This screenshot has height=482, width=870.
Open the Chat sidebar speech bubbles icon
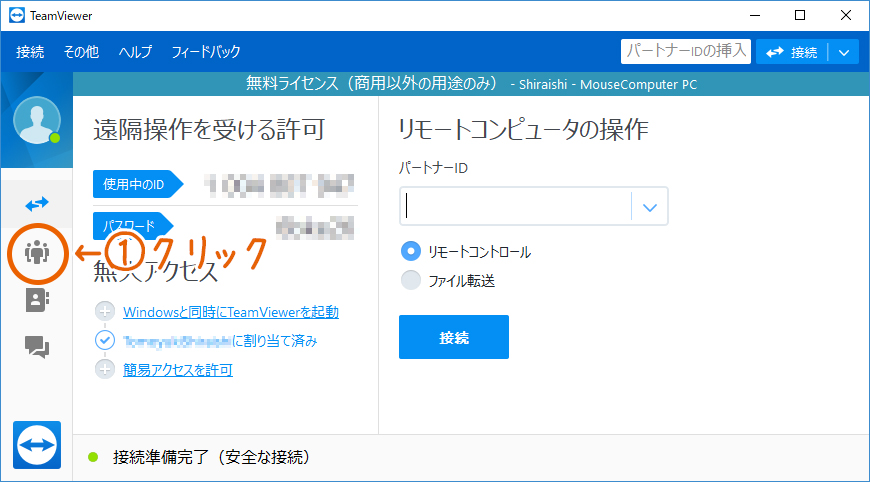(x=37, y=347)
